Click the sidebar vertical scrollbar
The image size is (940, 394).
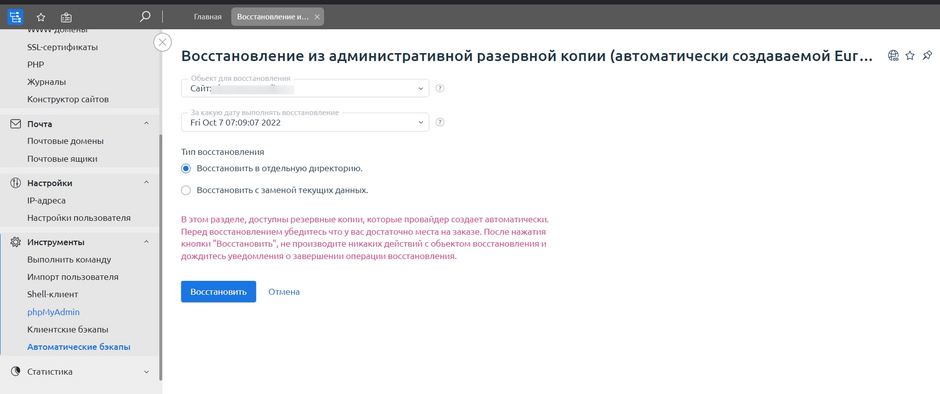click(160, 258)
